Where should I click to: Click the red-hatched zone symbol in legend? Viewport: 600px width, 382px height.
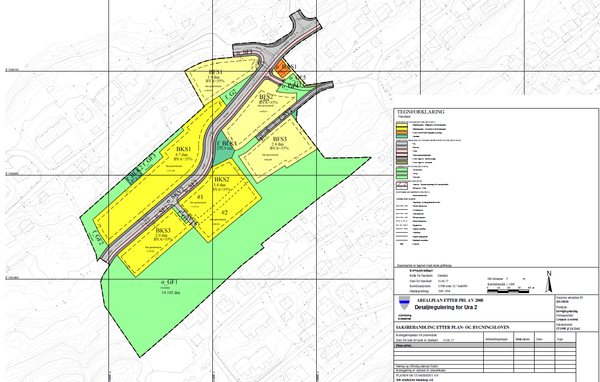(402, 184)
